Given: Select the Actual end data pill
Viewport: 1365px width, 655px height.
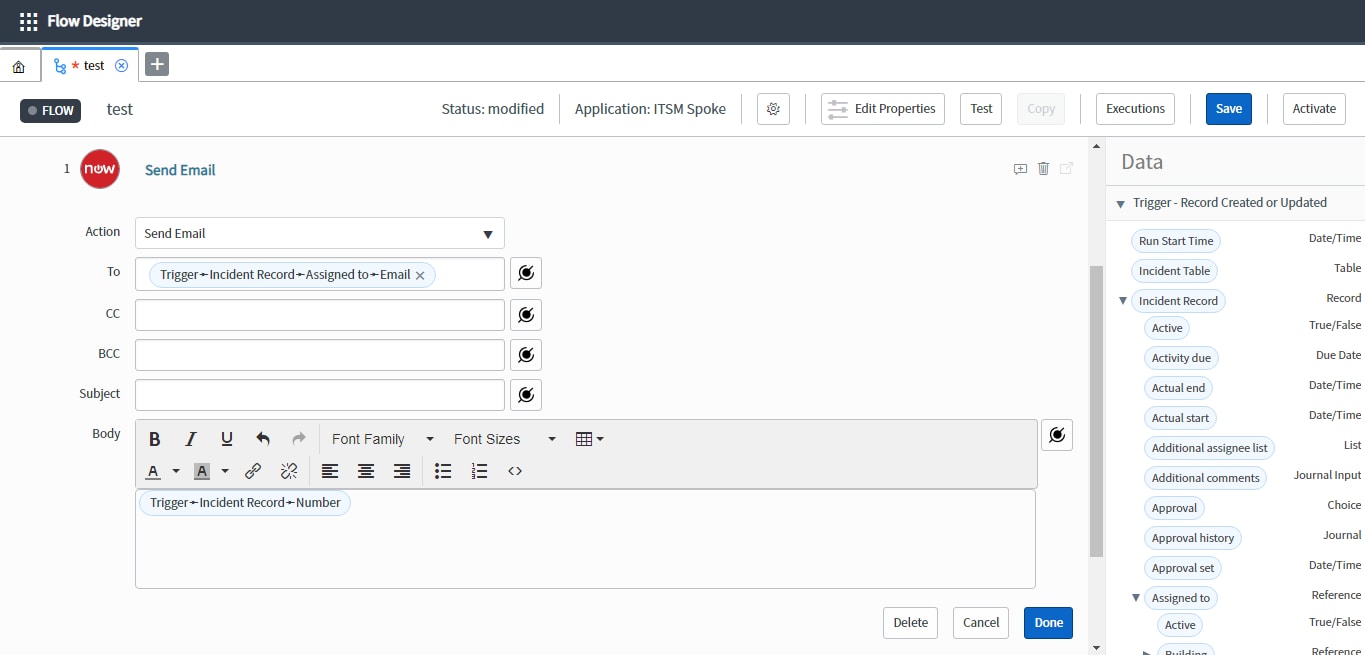Looking at the screenshot, I should point(1178,388).
